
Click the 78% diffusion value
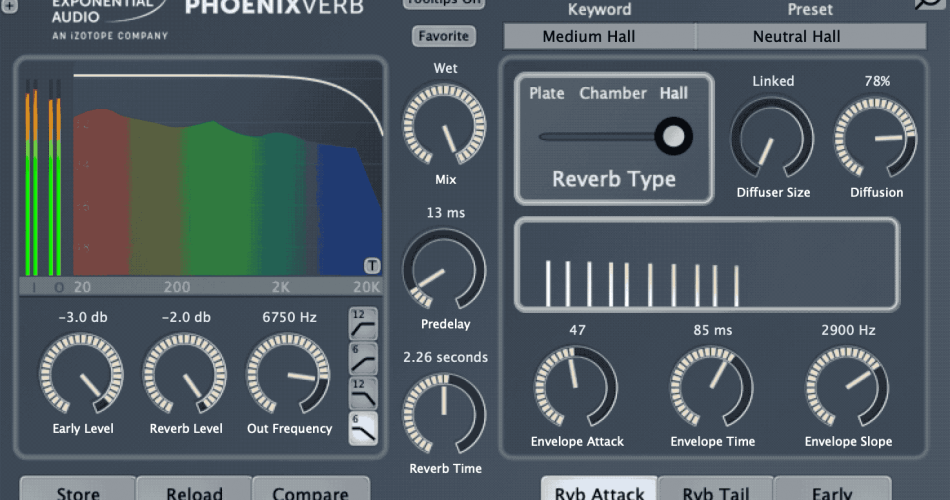877,81
